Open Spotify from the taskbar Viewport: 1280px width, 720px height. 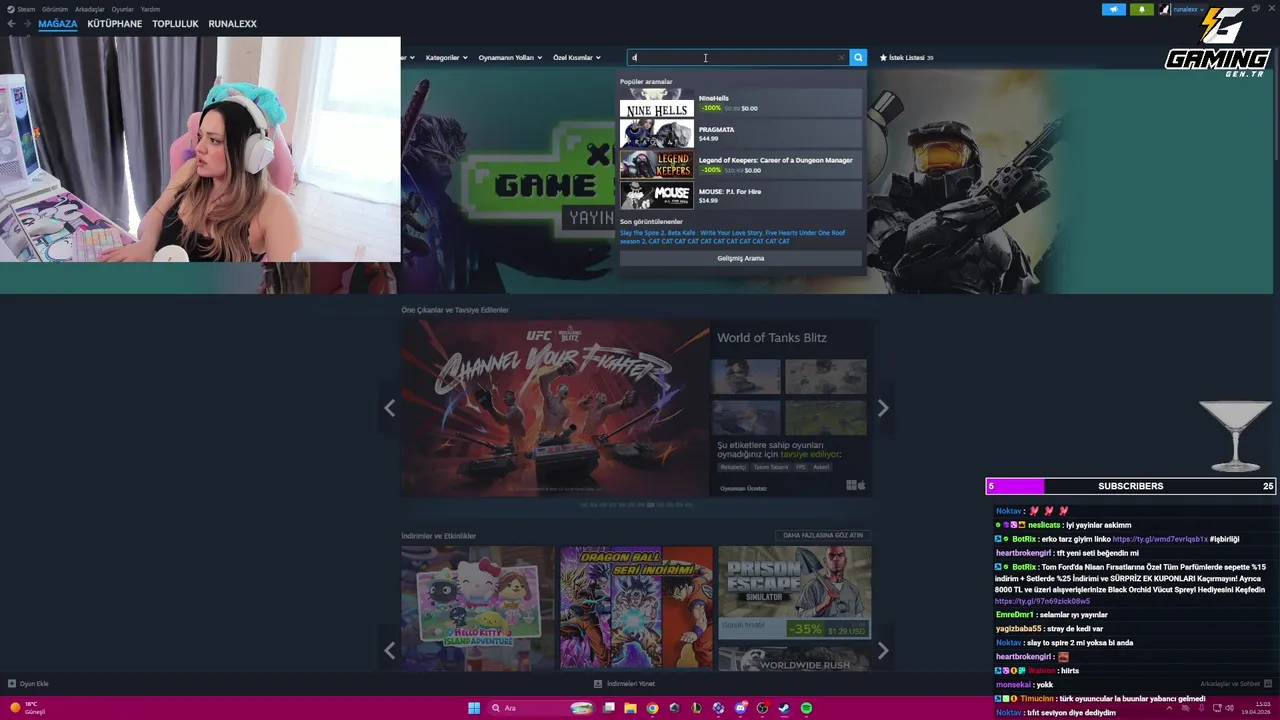(806, 708)
